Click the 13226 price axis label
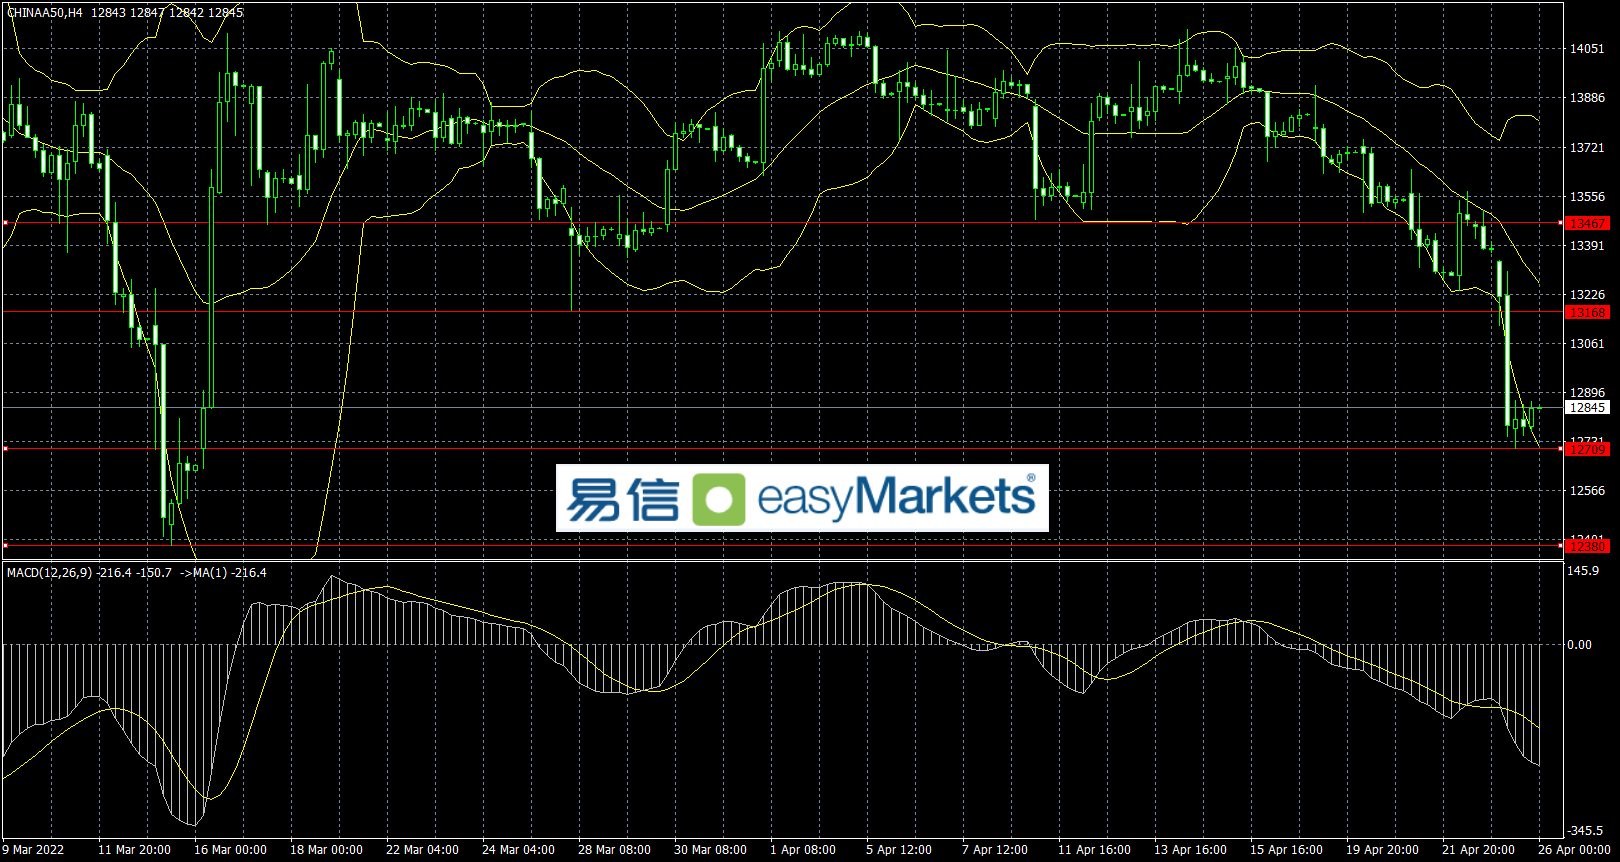This screenshot has width=1620, height=862. tap(1587, 295)
